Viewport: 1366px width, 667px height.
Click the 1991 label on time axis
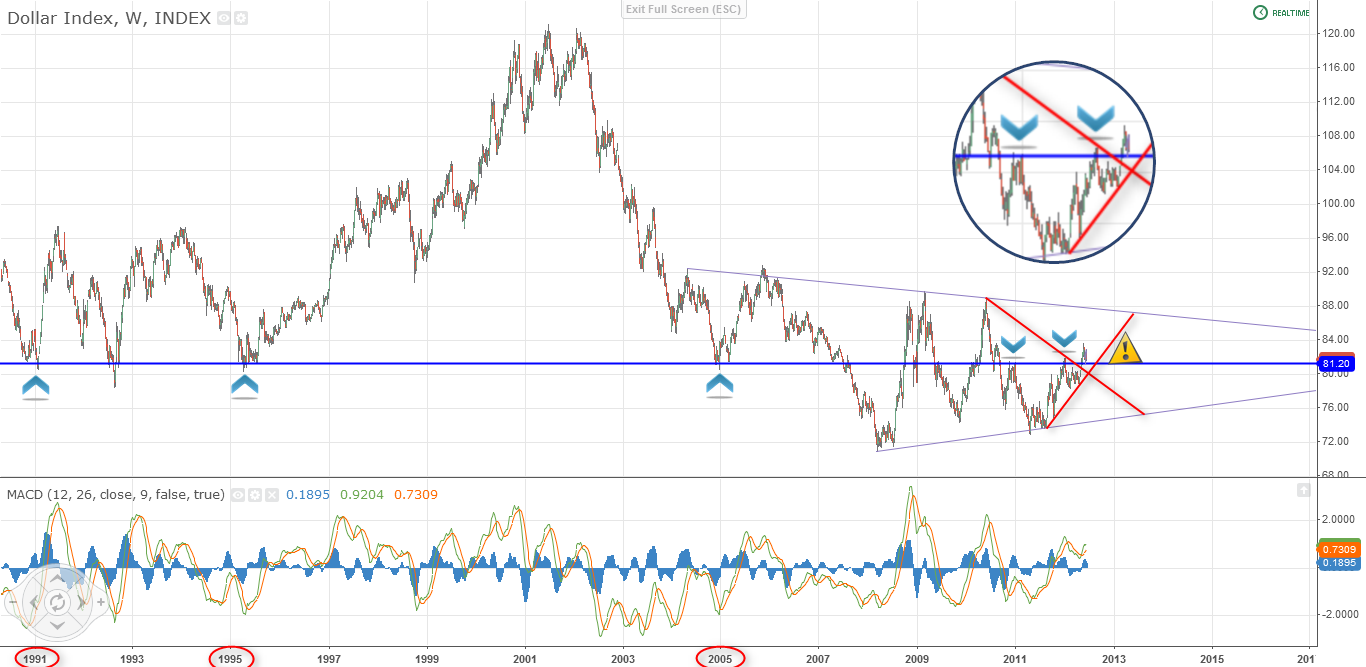coord(36,658)
